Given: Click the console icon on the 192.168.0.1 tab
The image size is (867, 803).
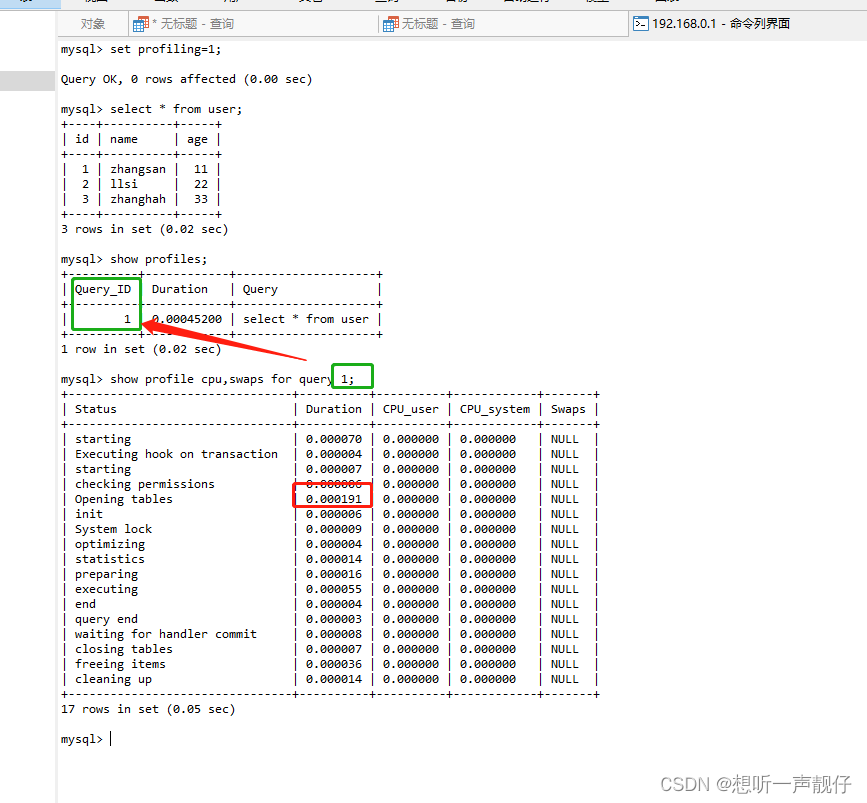Looking at the screenshot, I should tap(641, 24).
